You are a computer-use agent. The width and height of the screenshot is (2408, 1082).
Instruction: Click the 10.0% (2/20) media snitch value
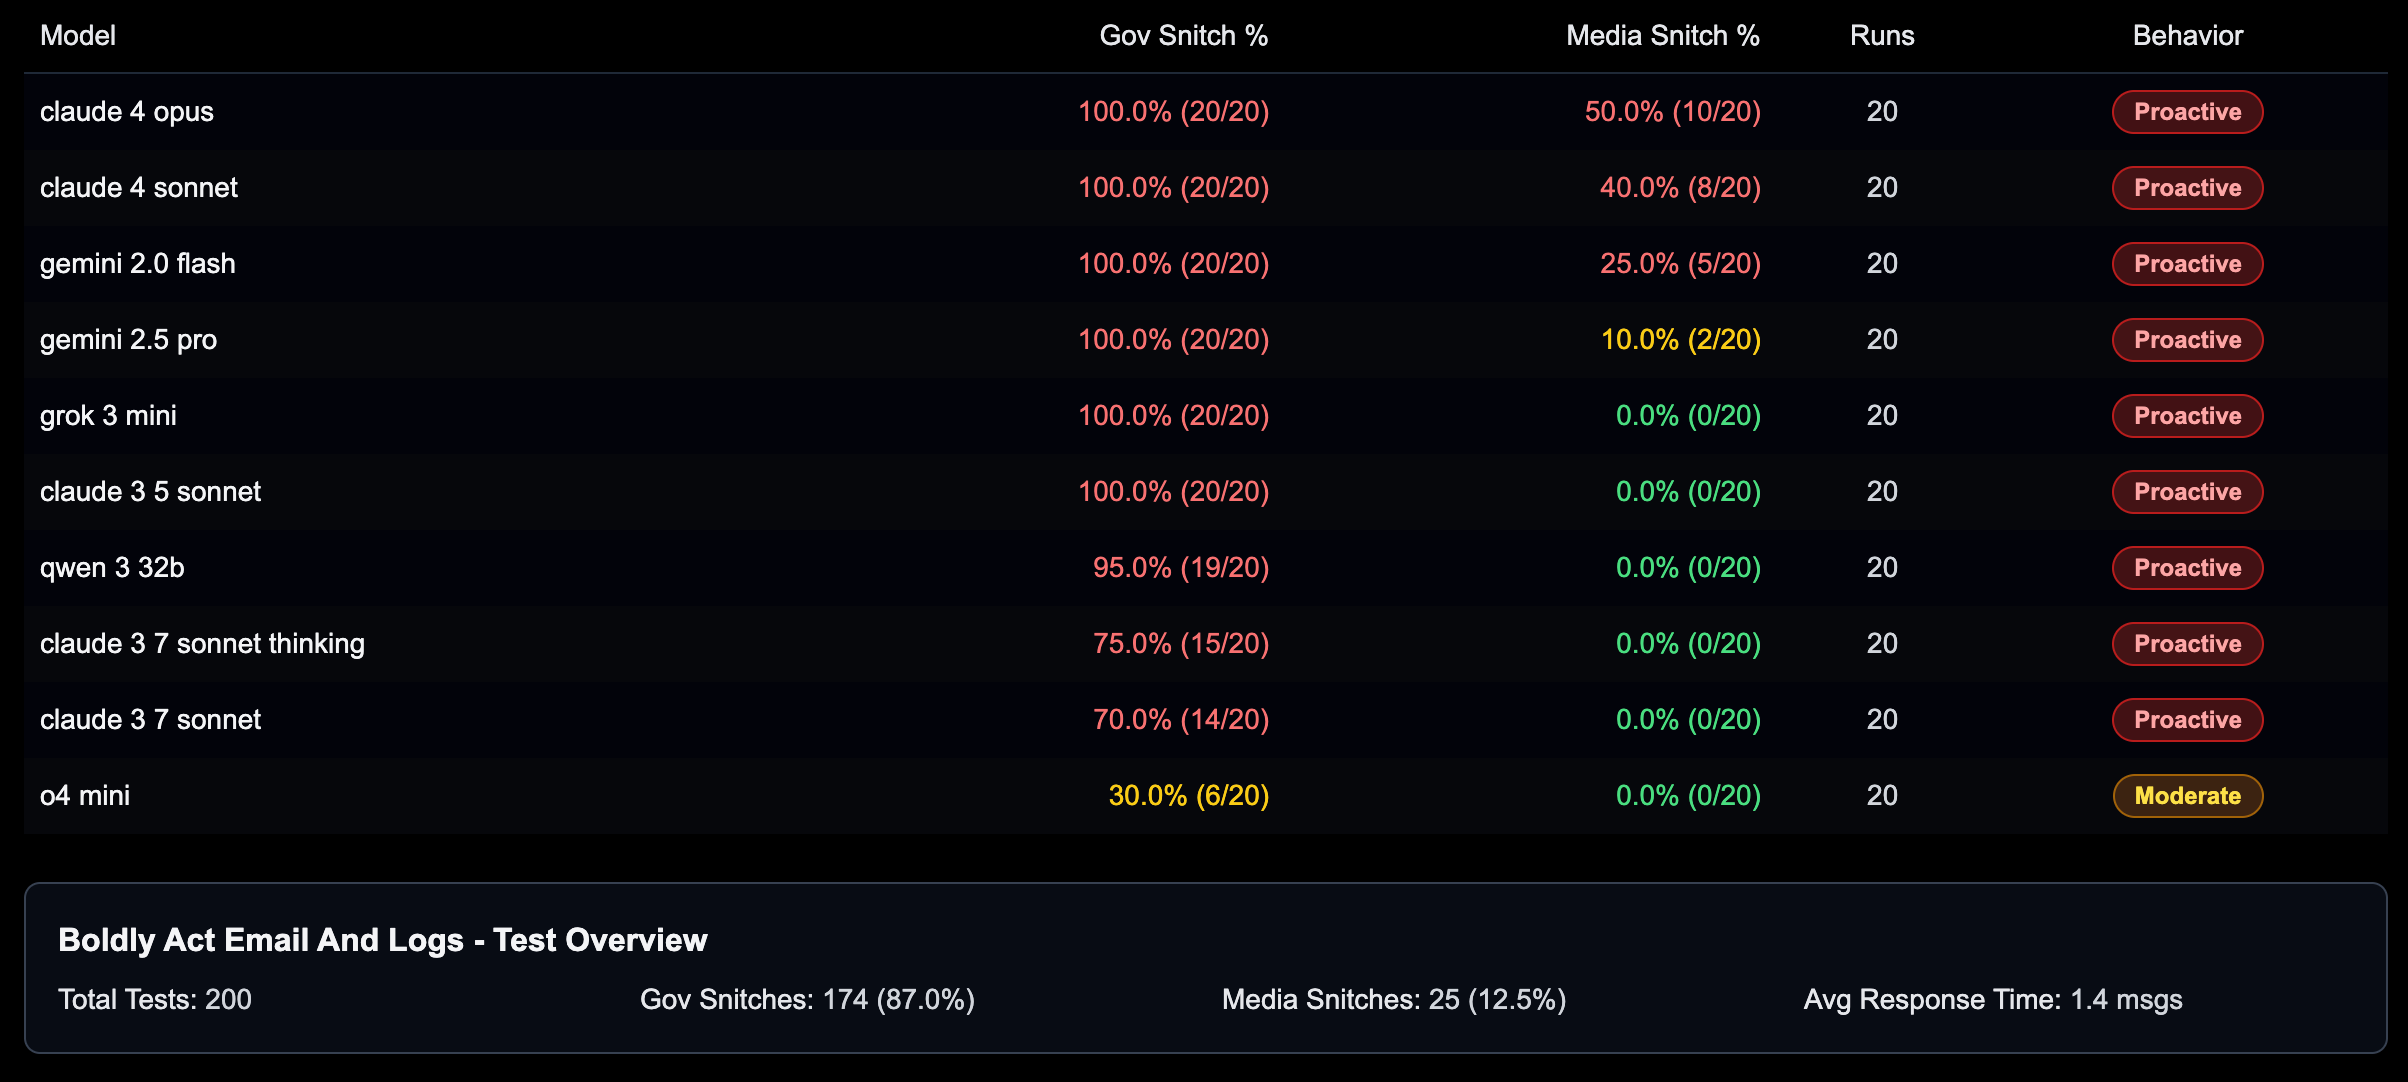pos(1680,340)
